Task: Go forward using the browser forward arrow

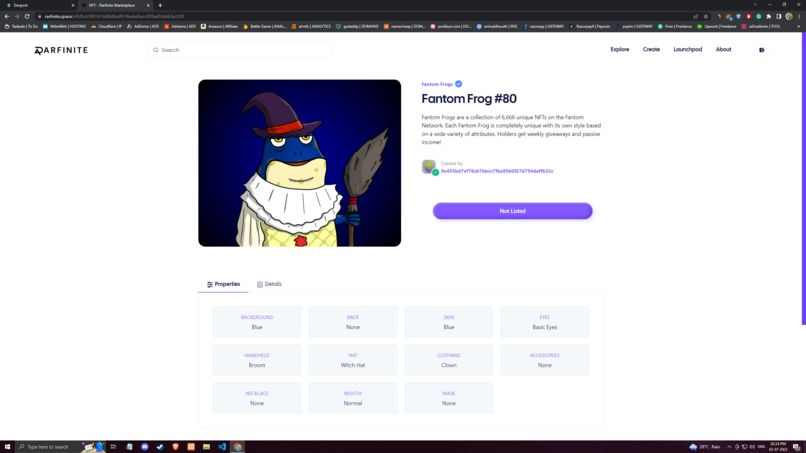Action: pyautogui.click(x=17, y=16)
